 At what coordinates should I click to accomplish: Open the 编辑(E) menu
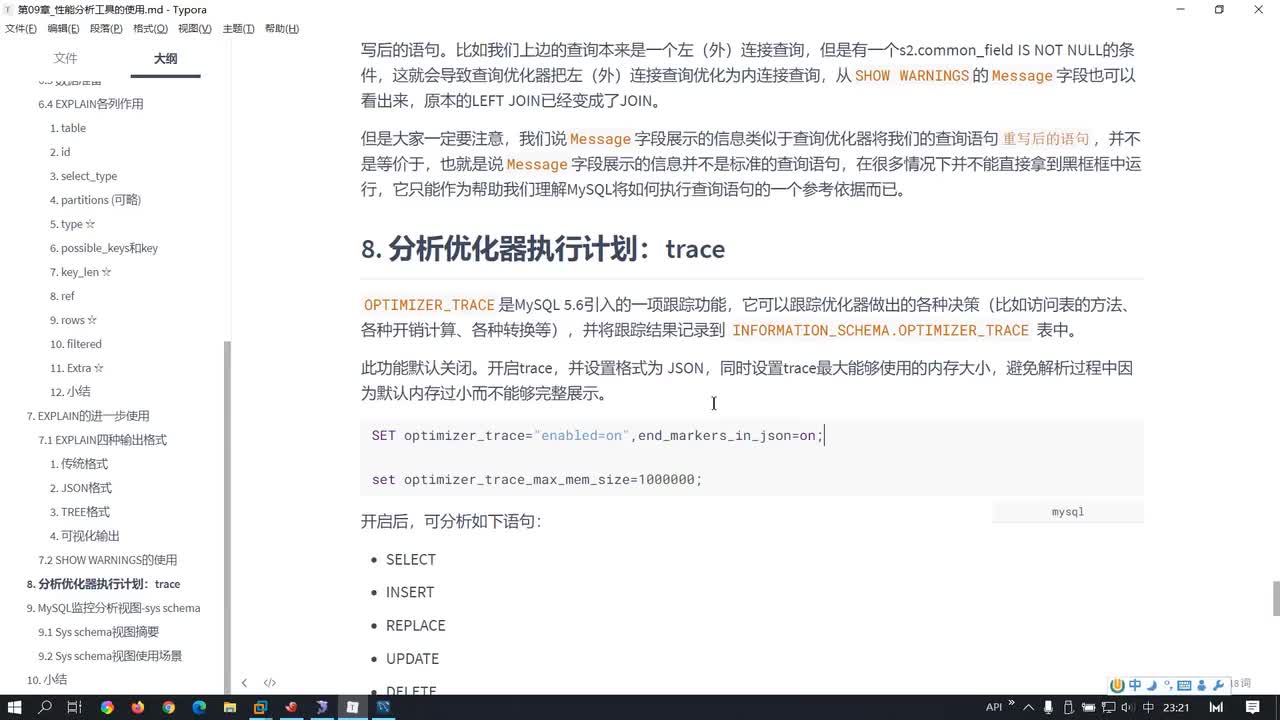pyautogui.click(x=64, y=28)
